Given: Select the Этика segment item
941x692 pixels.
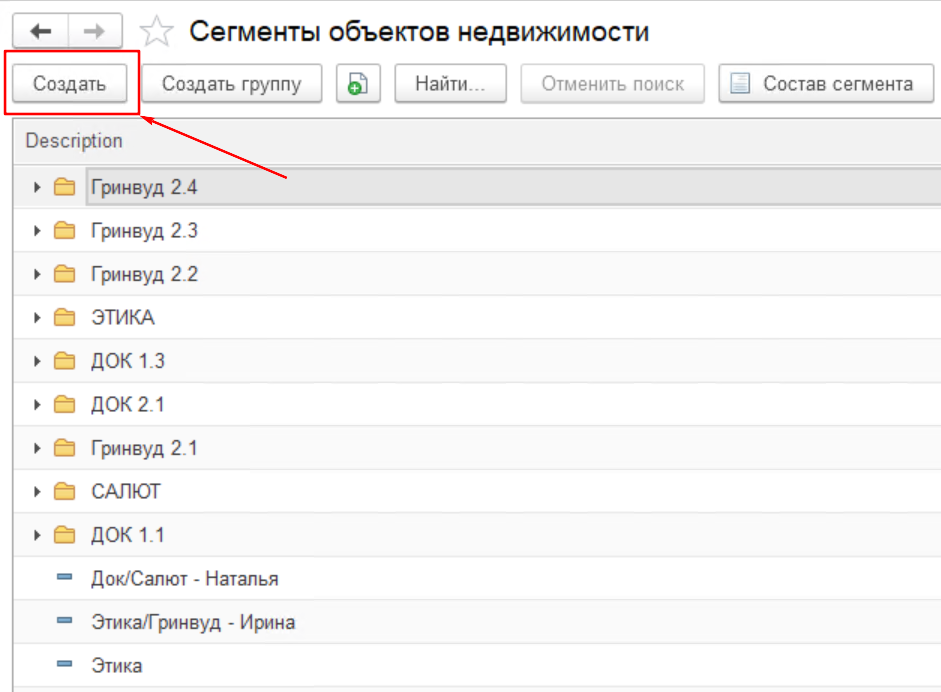Looking at the screenshot, I should click(116, 665).
